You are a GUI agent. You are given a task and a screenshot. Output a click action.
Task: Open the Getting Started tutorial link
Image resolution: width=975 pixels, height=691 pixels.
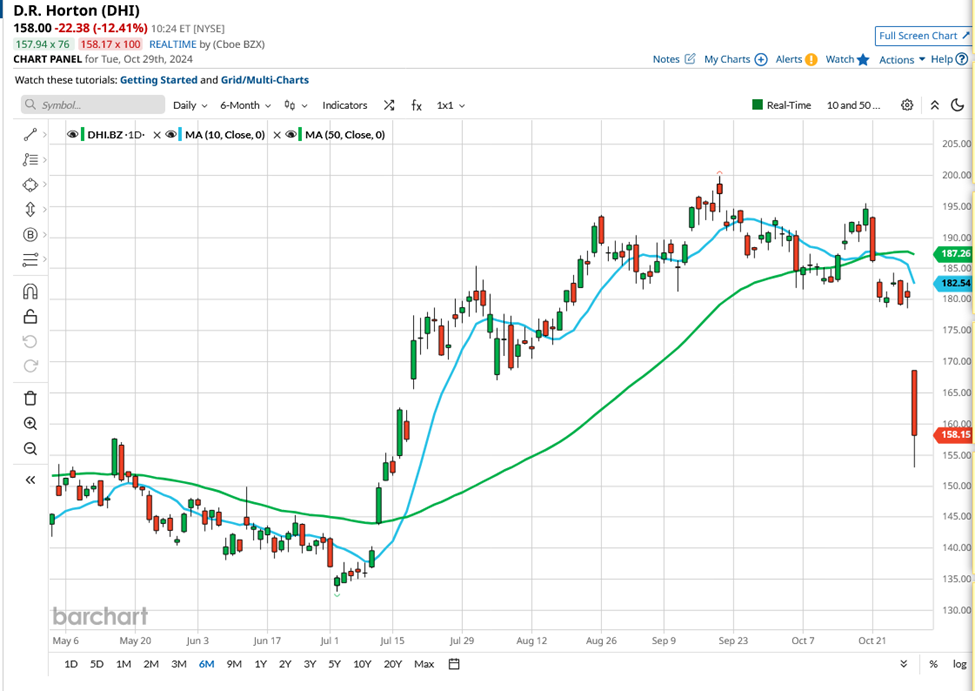158,80
